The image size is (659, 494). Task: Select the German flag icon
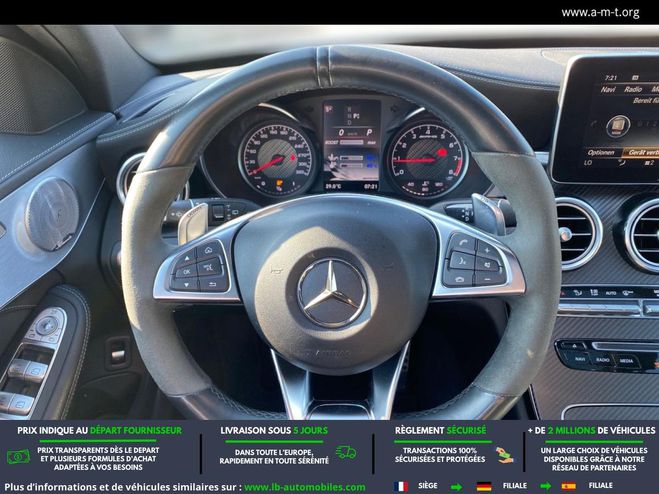pyautogui.click(x=484, y=486)
